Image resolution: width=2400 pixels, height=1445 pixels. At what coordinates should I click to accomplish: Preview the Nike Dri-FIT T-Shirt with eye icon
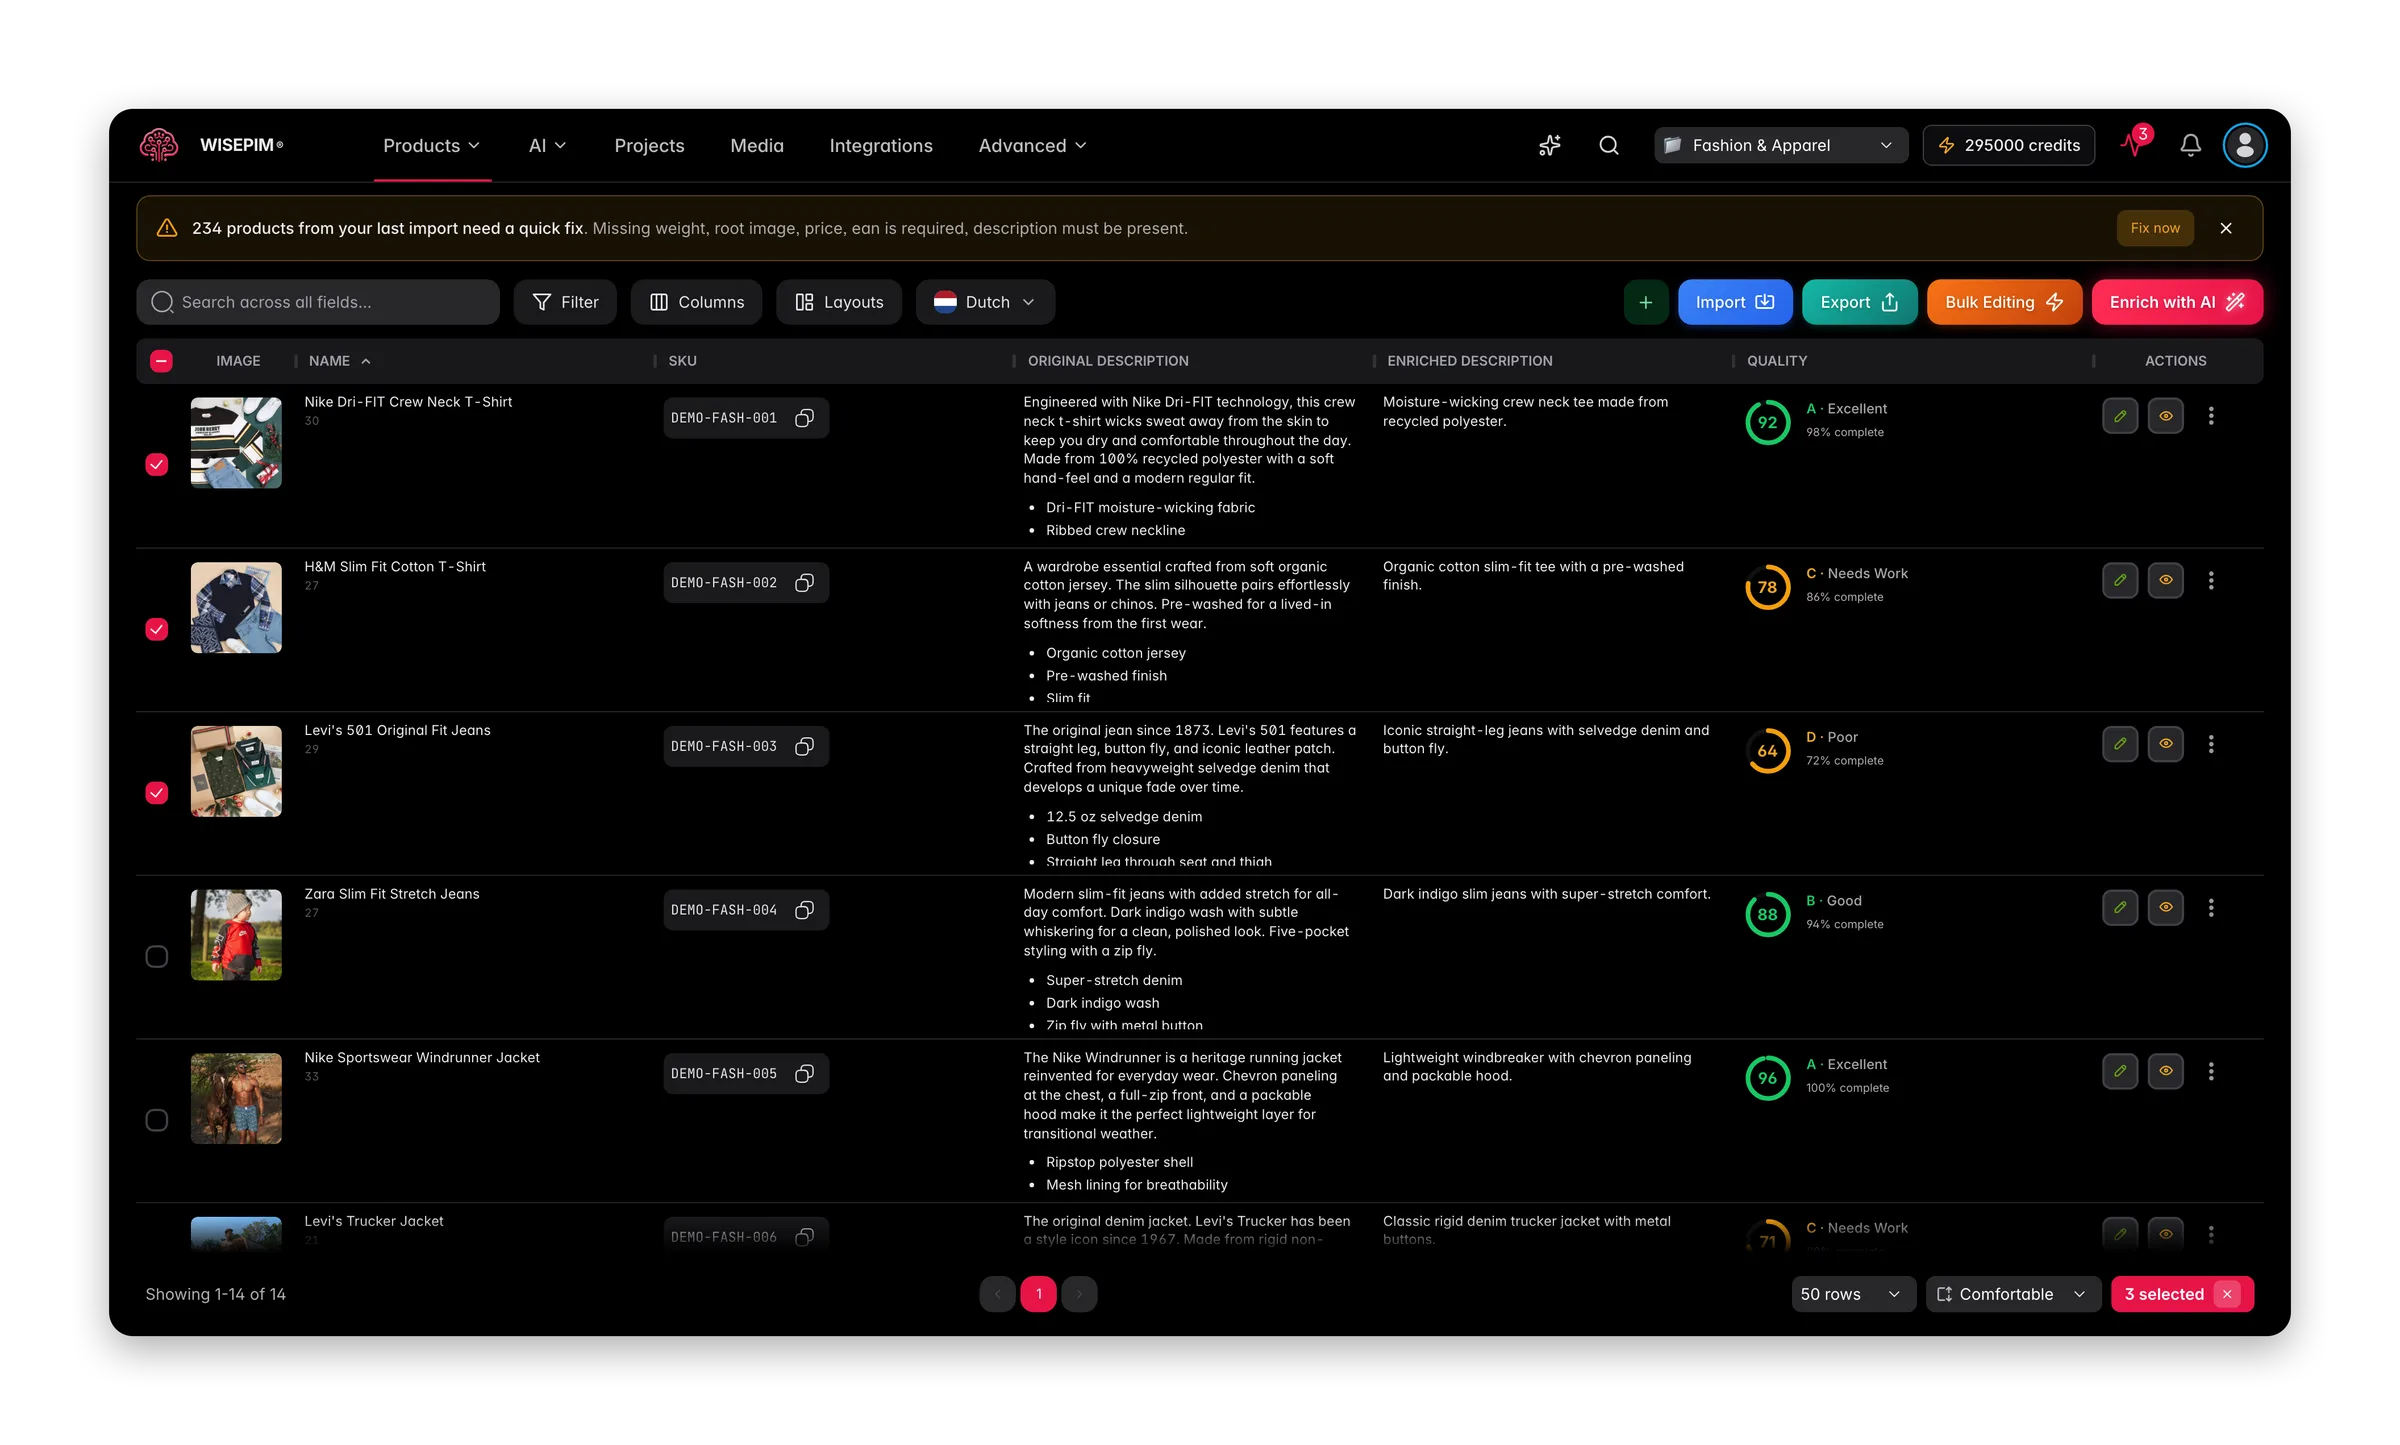(x=2166, y=416)
